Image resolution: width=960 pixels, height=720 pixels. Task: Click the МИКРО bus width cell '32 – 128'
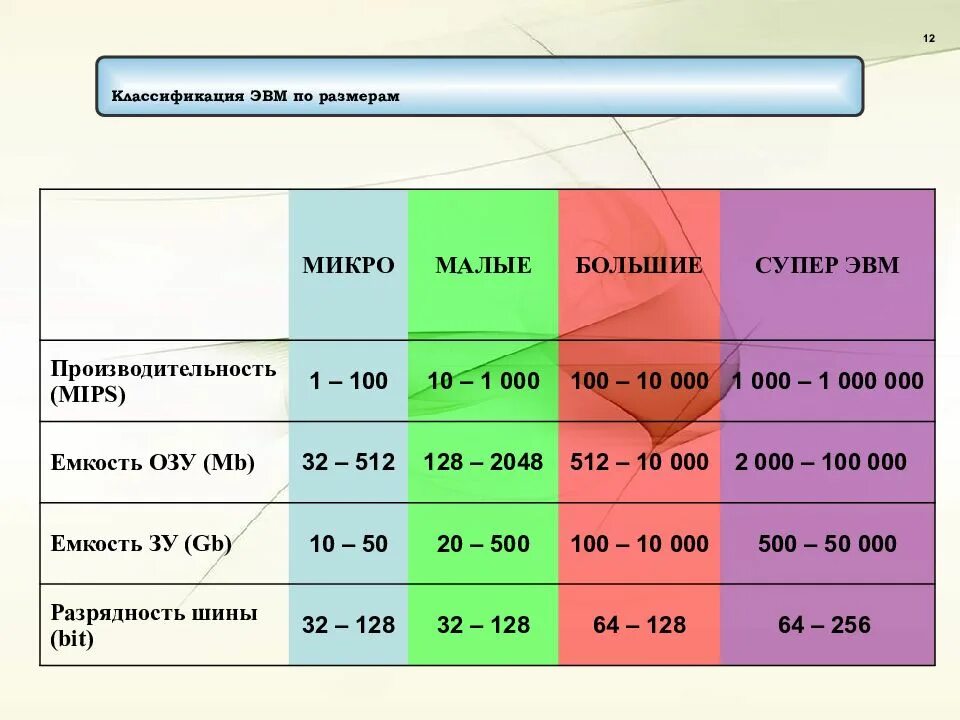(x=348, y=625)
